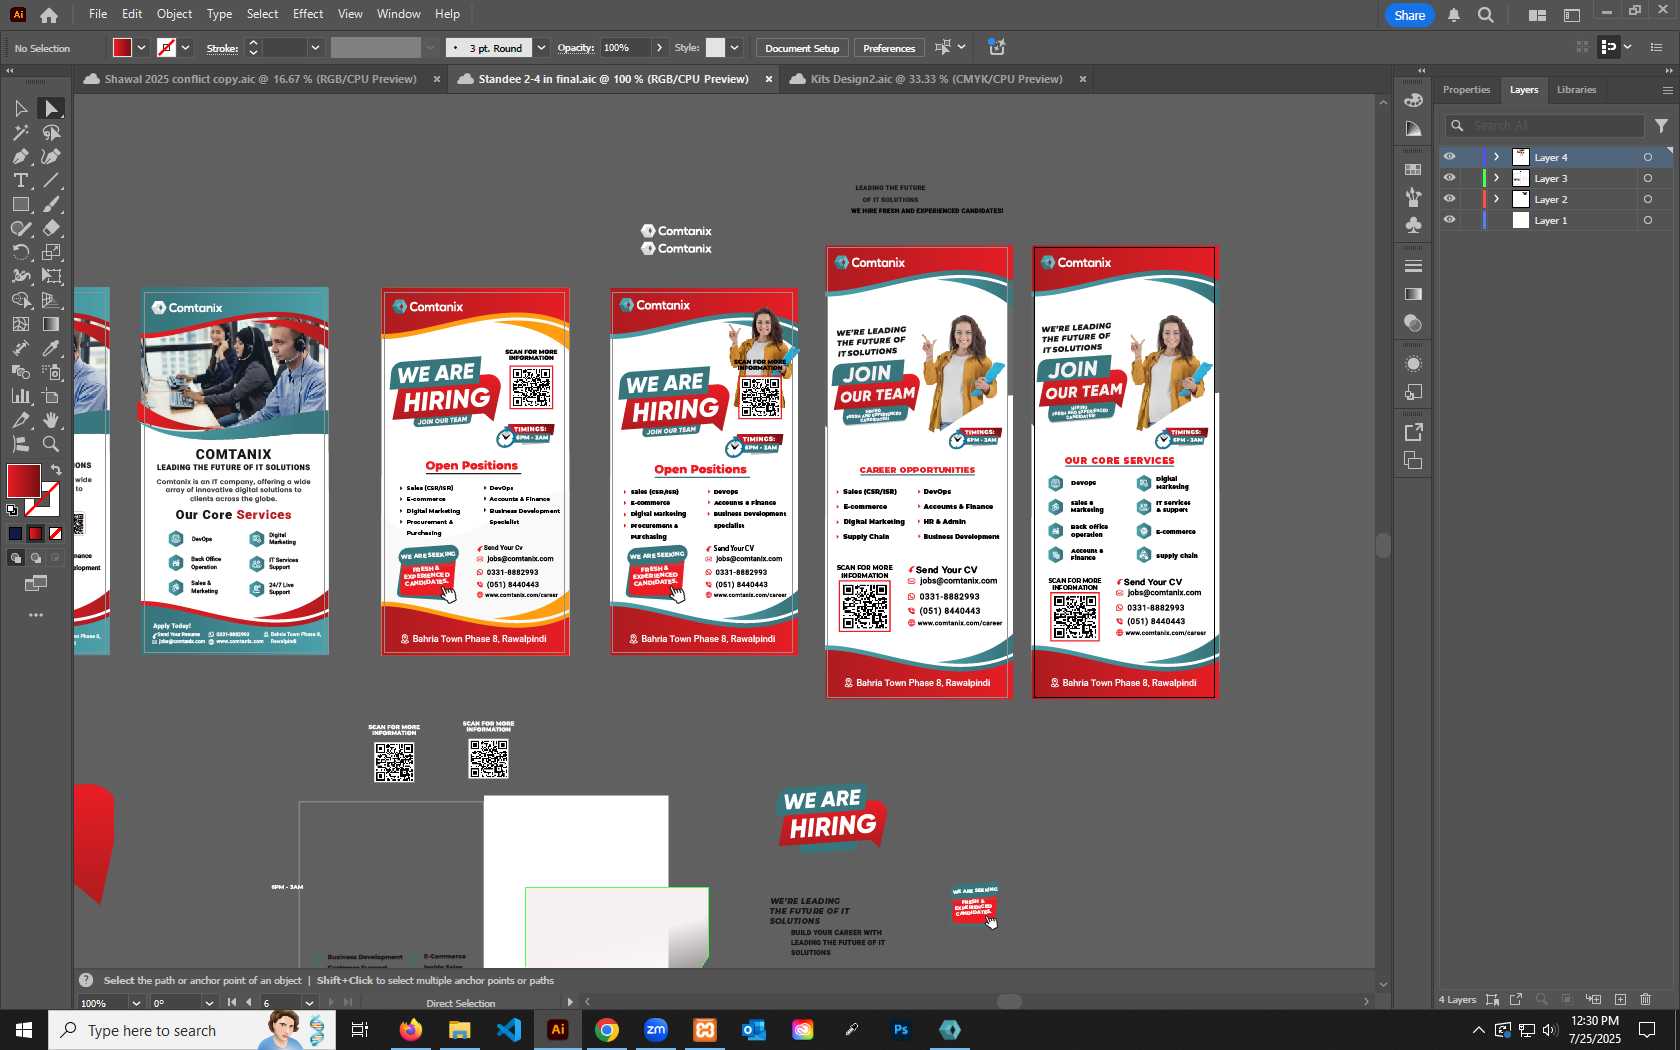Screen dimensions: 1680x1050
Task: Select the Paintbrush tool
Action: point(51,204)
